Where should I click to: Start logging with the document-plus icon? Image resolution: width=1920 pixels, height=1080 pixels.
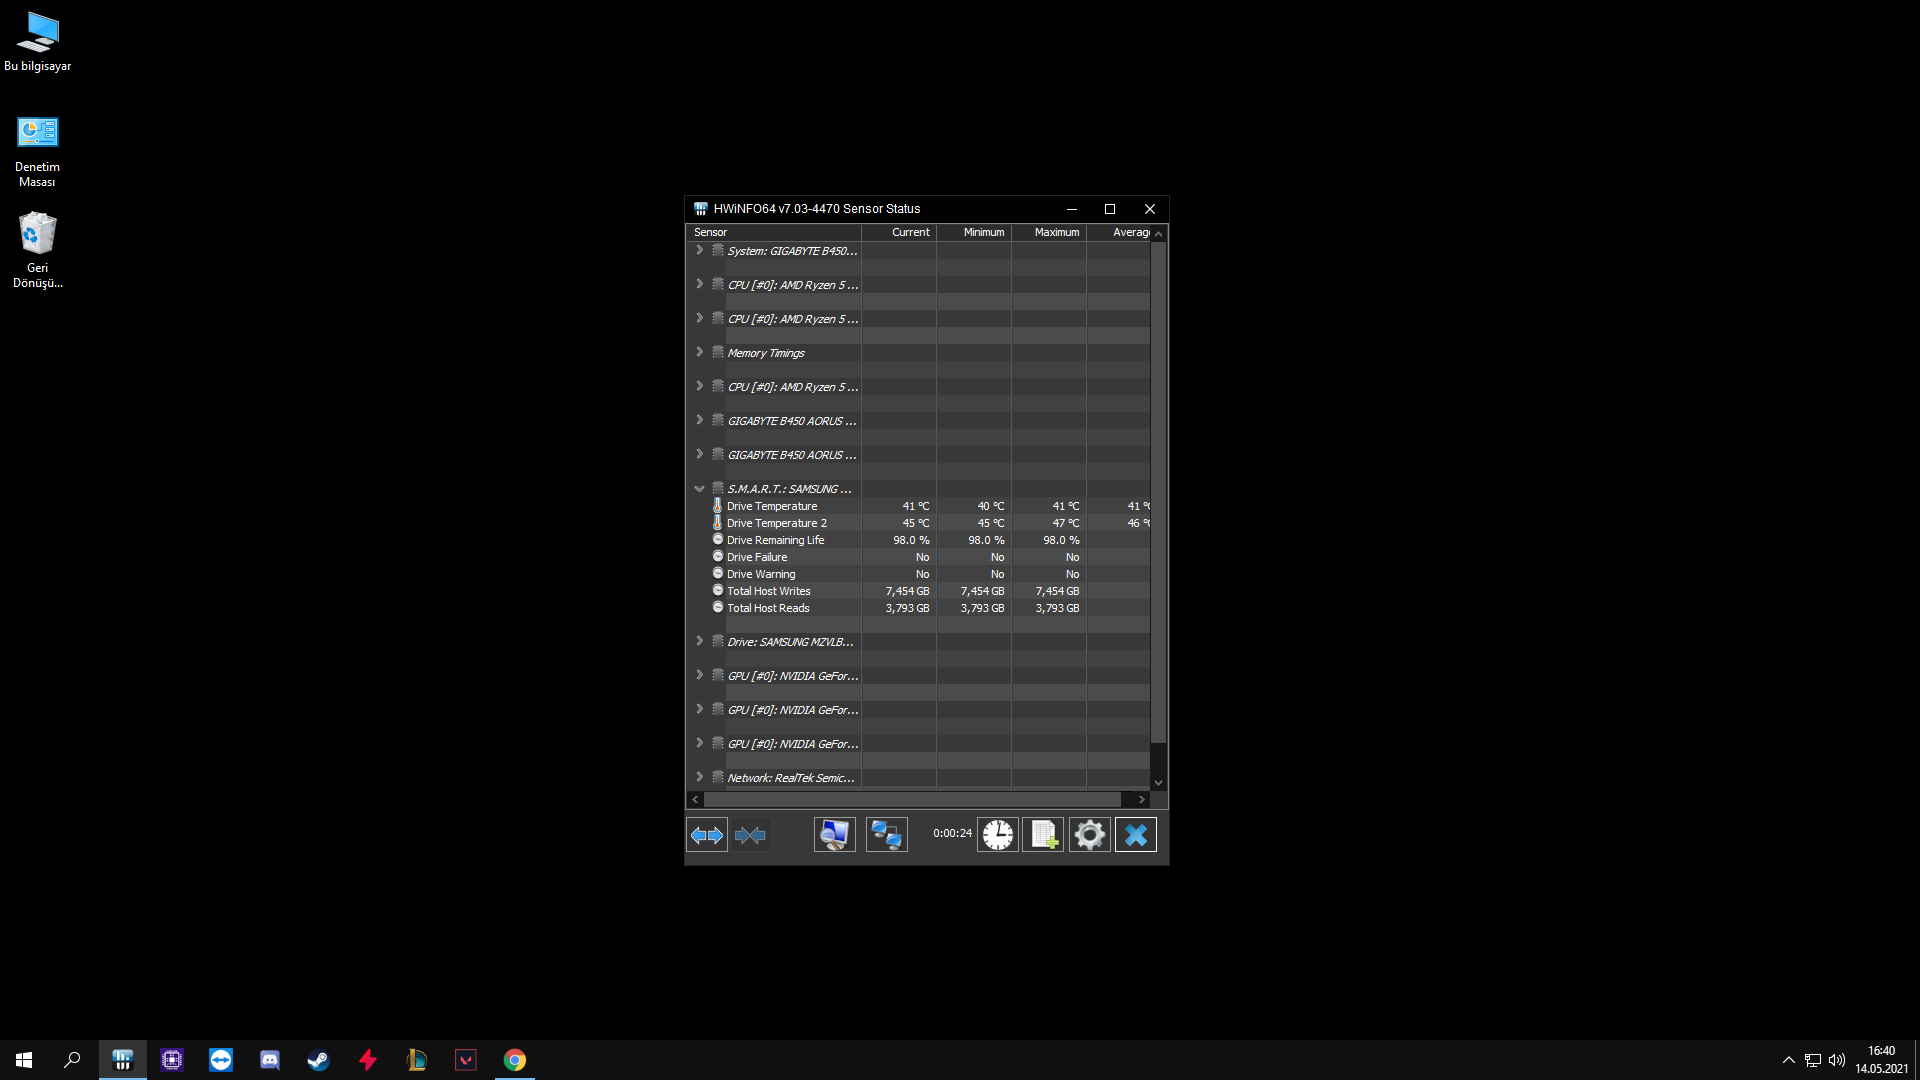[1043, 835]
